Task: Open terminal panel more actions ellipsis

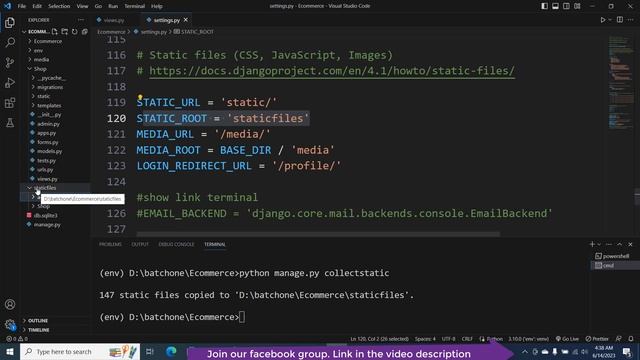Action: click(609, 244)
